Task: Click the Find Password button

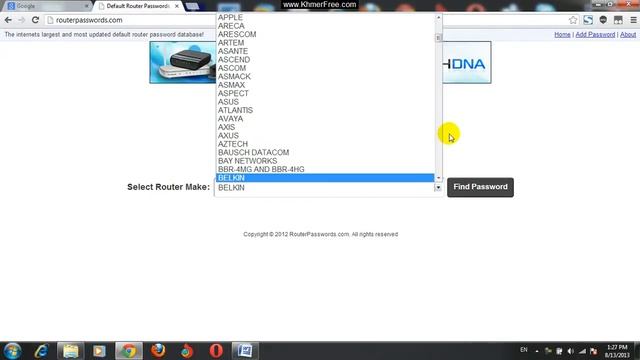Action: click(x=480, y=187)
